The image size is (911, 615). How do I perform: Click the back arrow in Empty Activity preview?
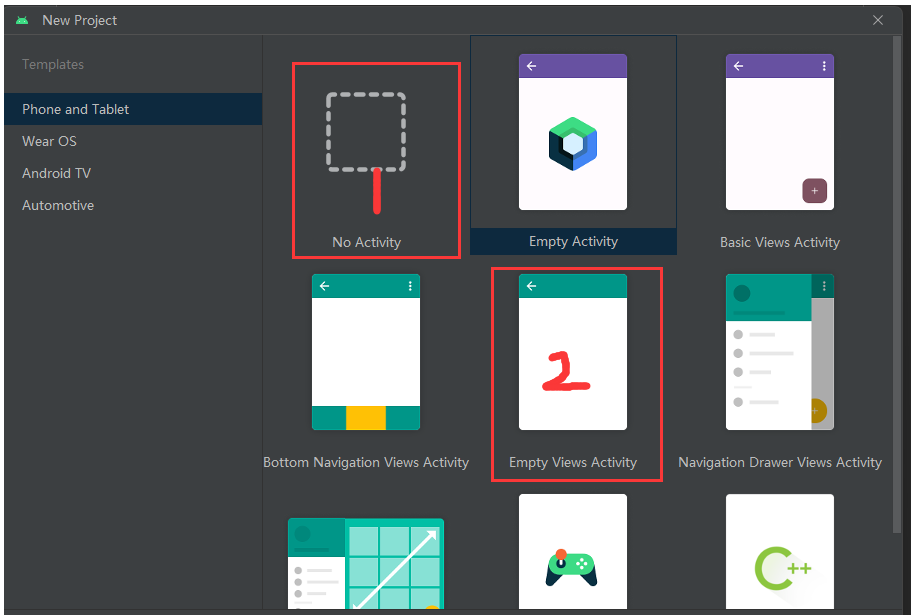tap(531, 66)
